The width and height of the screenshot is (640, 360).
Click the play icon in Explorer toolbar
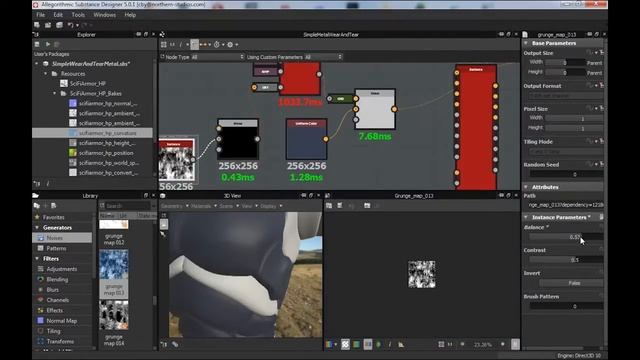[x=47, y=44]
